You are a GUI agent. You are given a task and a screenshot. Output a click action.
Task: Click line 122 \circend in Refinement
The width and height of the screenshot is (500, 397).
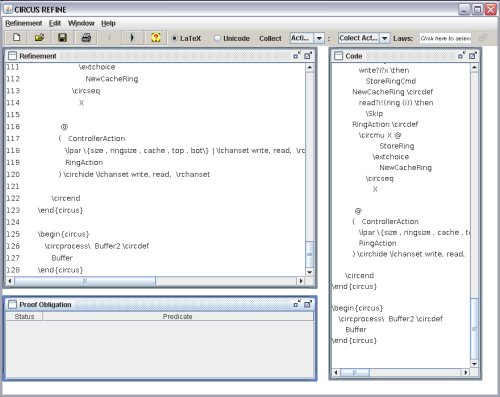(x=66, y=198)
